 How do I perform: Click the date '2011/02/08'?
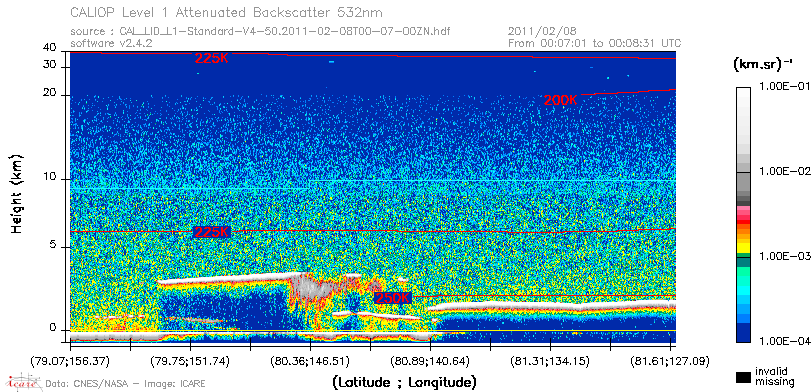pos(543,32)
